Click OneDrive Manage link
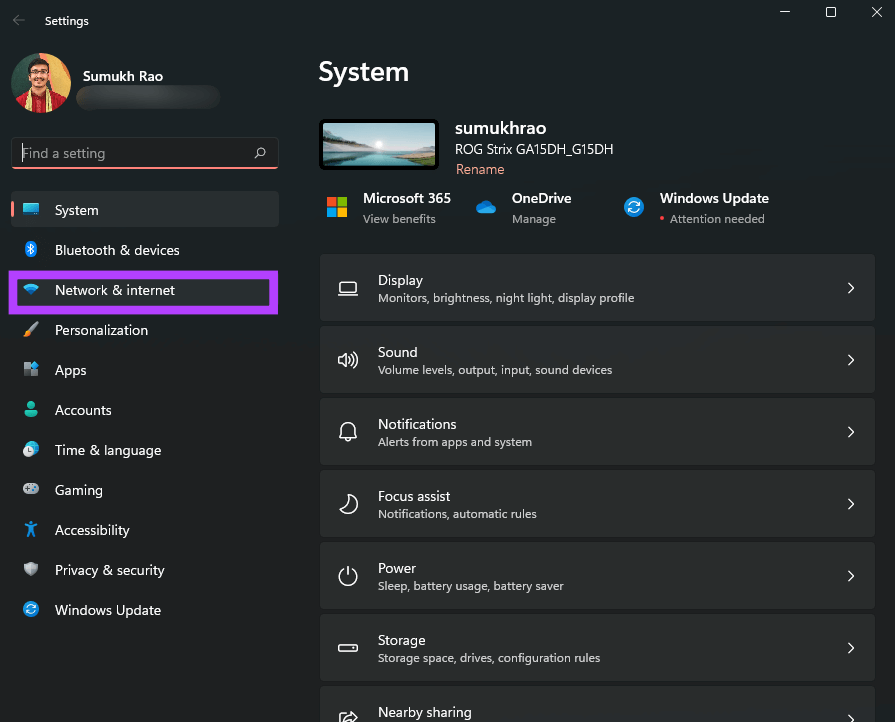Image resolution: width=895 pixels, height=722 pixels. [x=534, y=219]
